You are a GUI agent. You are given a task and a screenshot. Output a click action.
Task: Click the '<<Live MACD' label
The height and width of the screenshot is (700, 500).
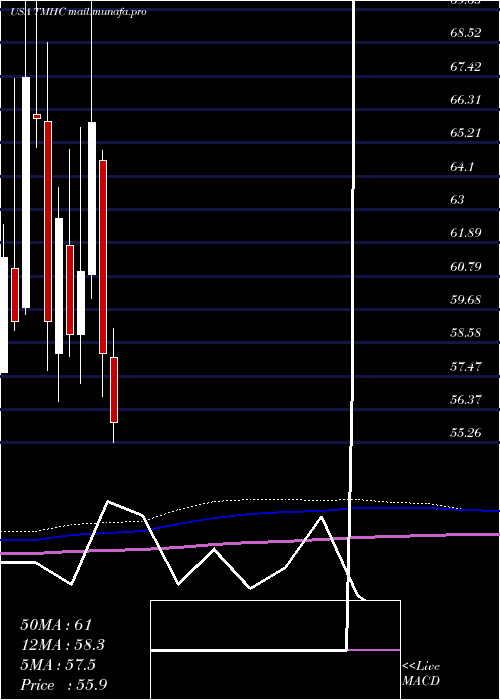point(421,674)
